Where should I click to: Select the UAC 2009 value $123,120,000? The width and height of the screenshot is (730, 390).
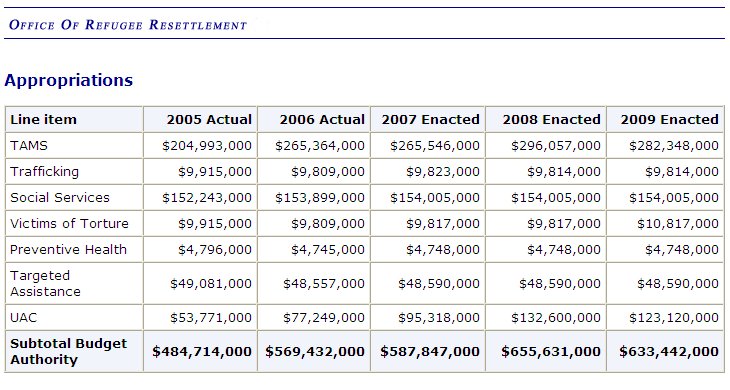pos(674,317)
